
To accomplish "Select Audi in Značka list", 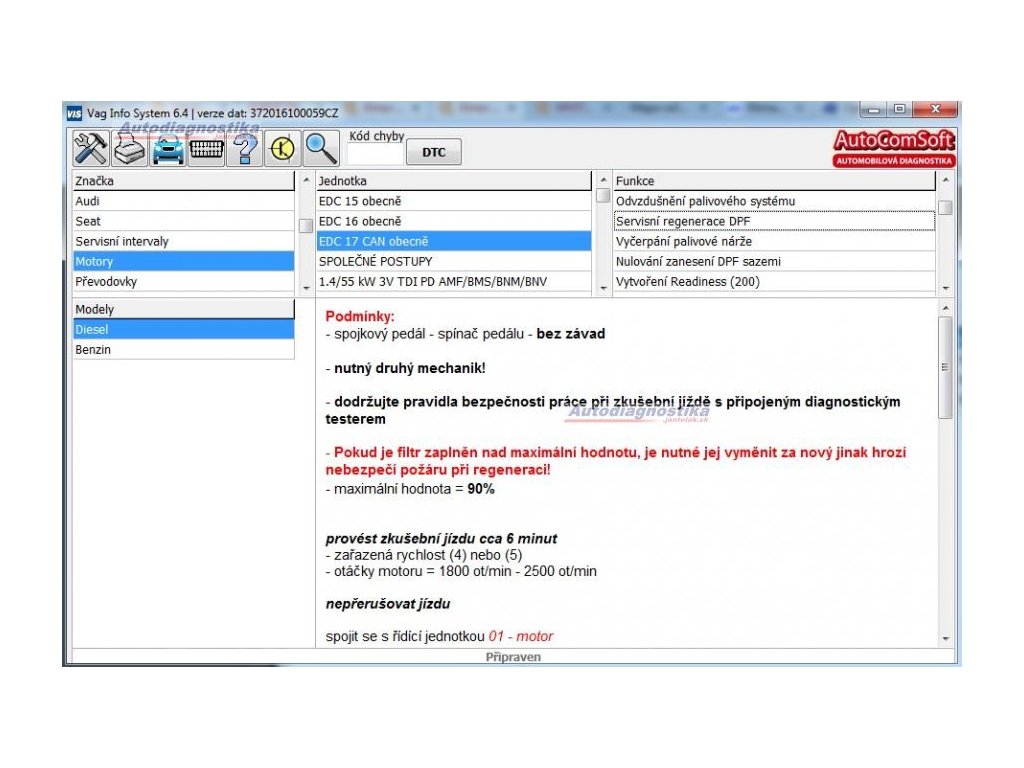I will (x=184, y=201).
